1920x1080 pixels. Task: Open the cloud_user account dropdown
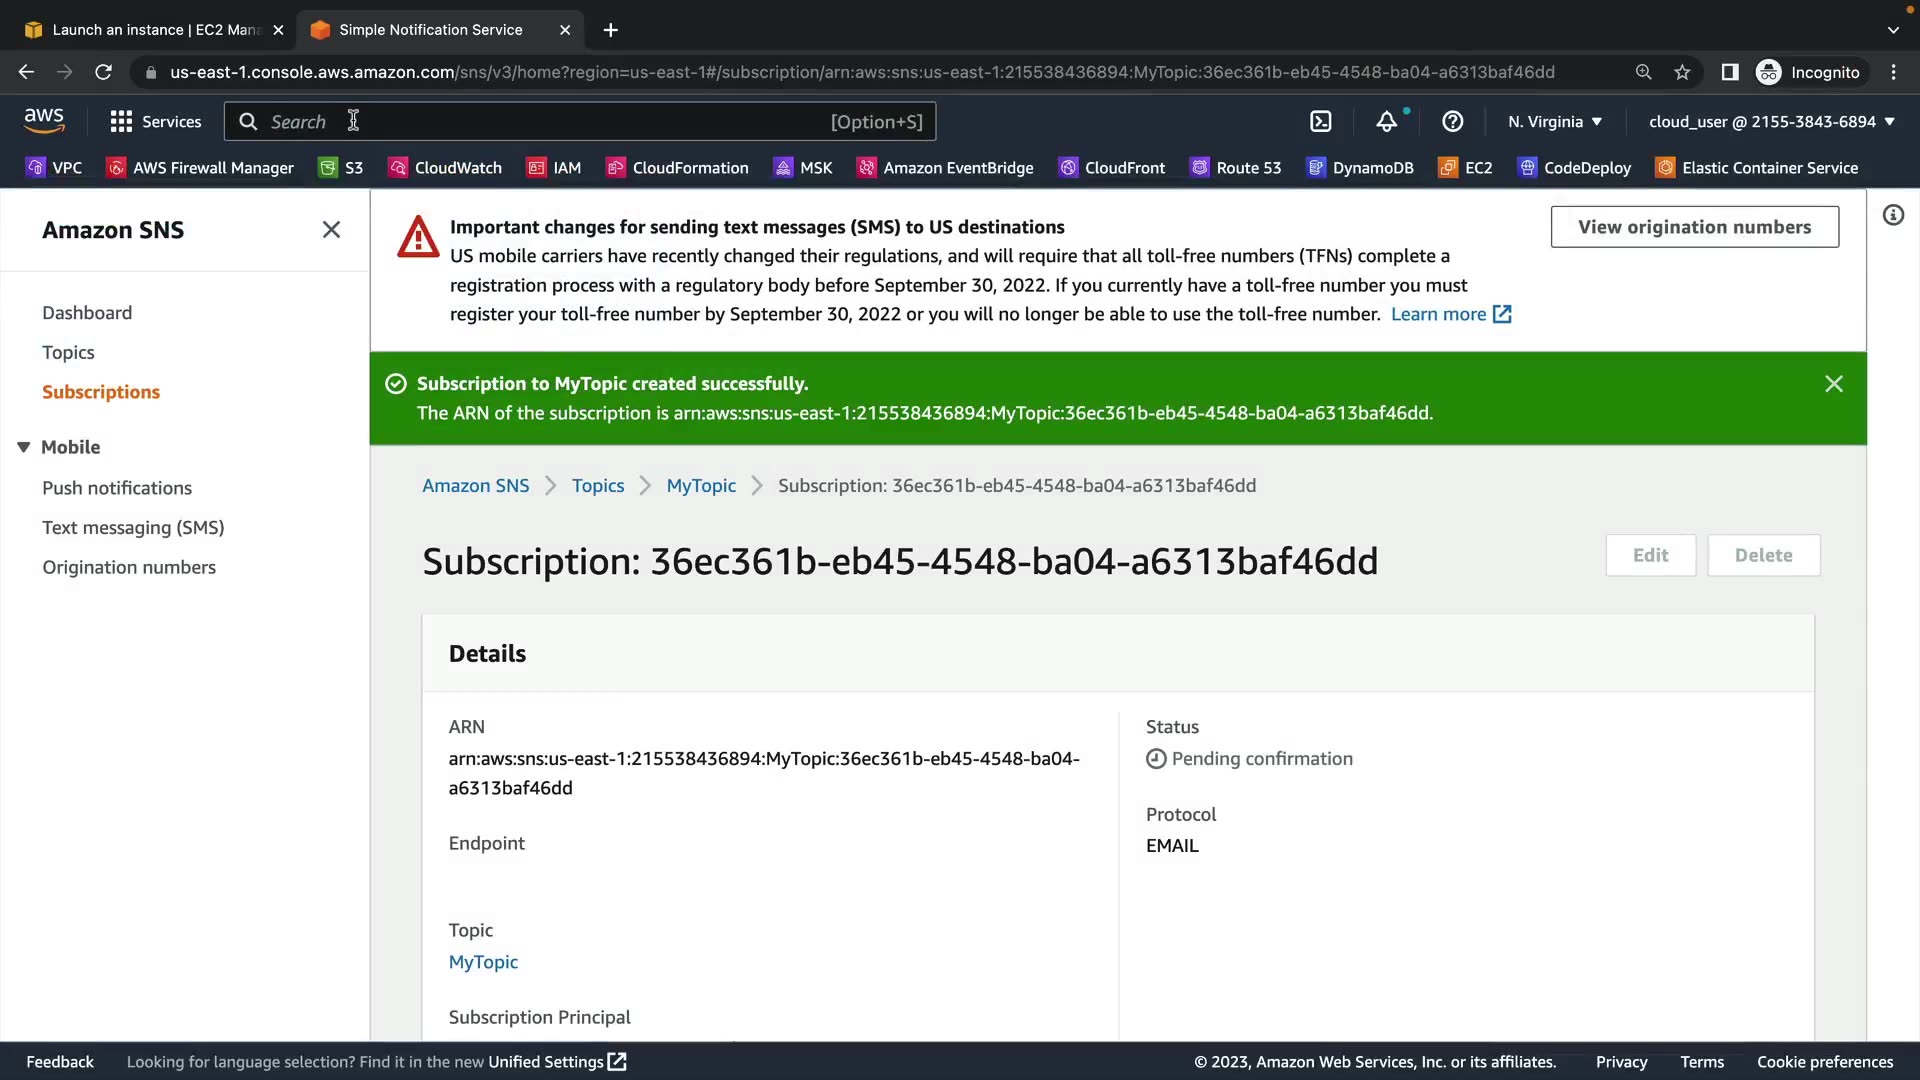click(x=1771, y=122)
